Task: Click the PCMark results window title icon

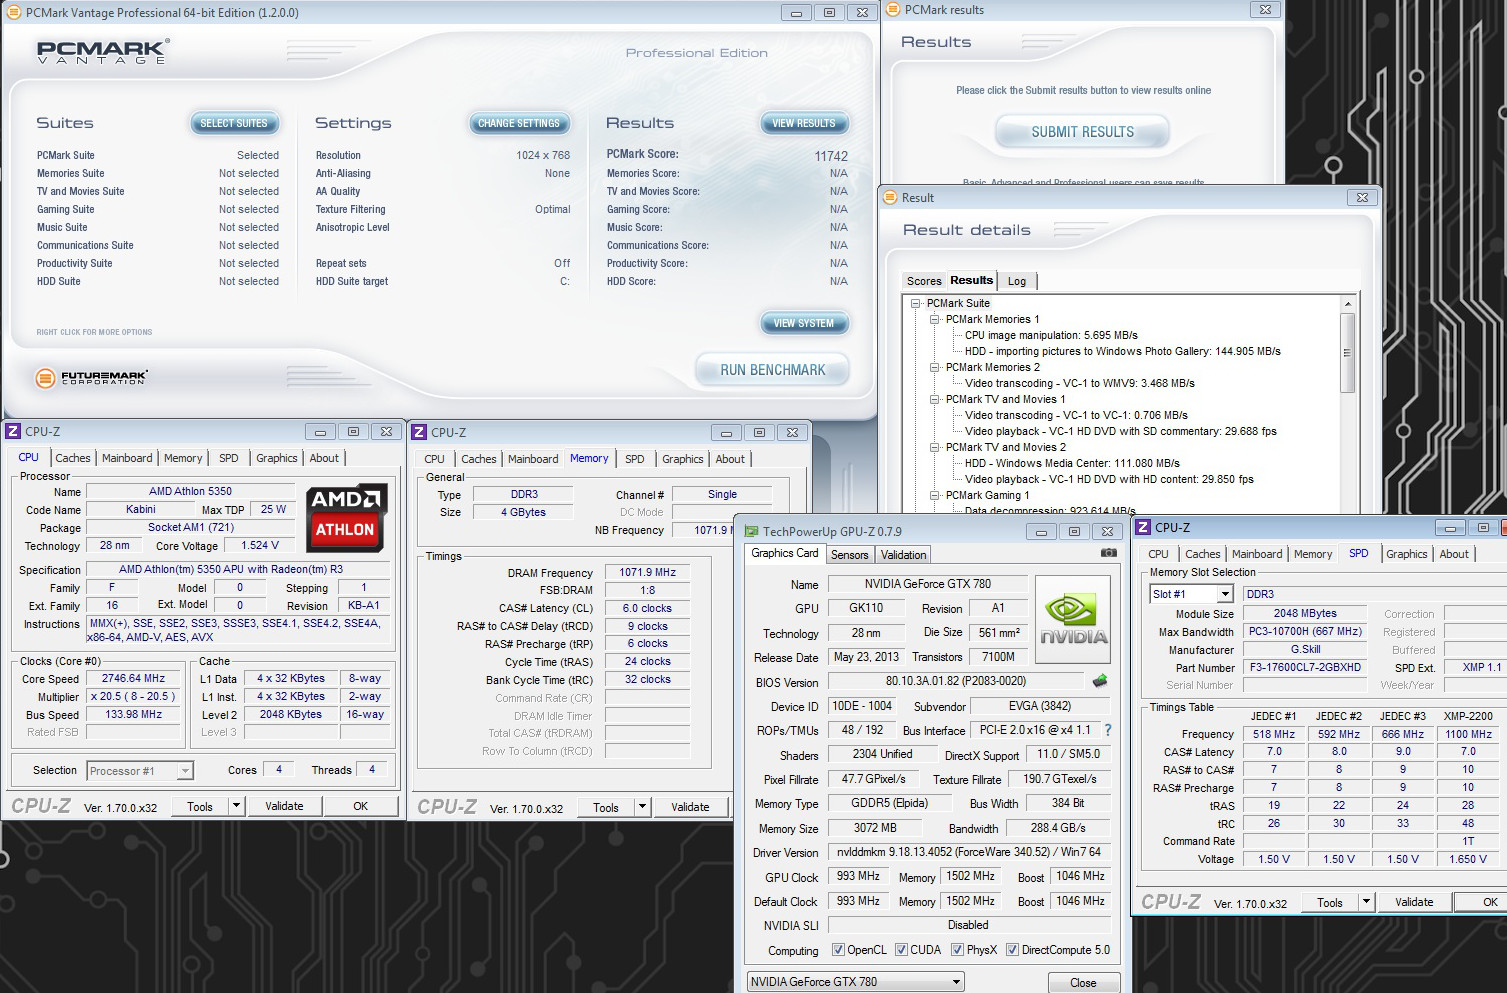Action: [893, 10]
